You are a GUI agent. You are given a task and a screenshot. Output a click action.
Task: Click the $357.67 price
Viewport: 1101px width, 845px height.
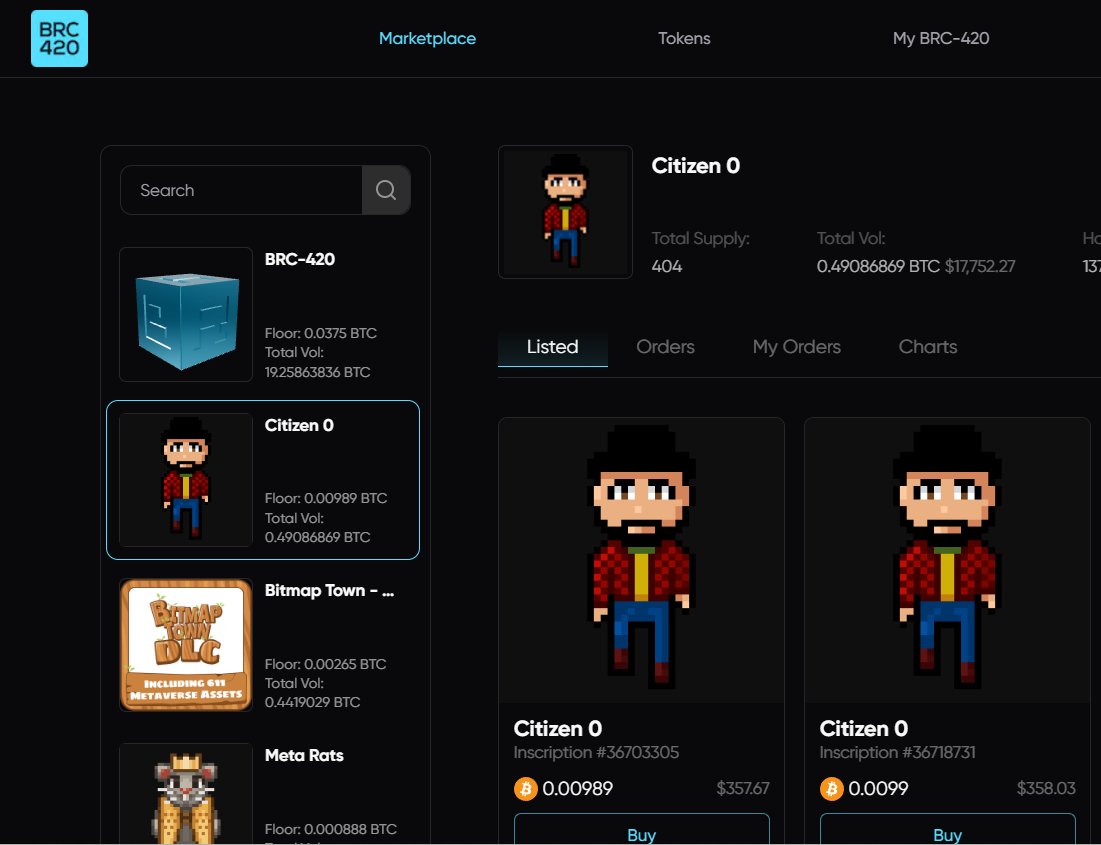pyautogui.click(x=743, y=789)
